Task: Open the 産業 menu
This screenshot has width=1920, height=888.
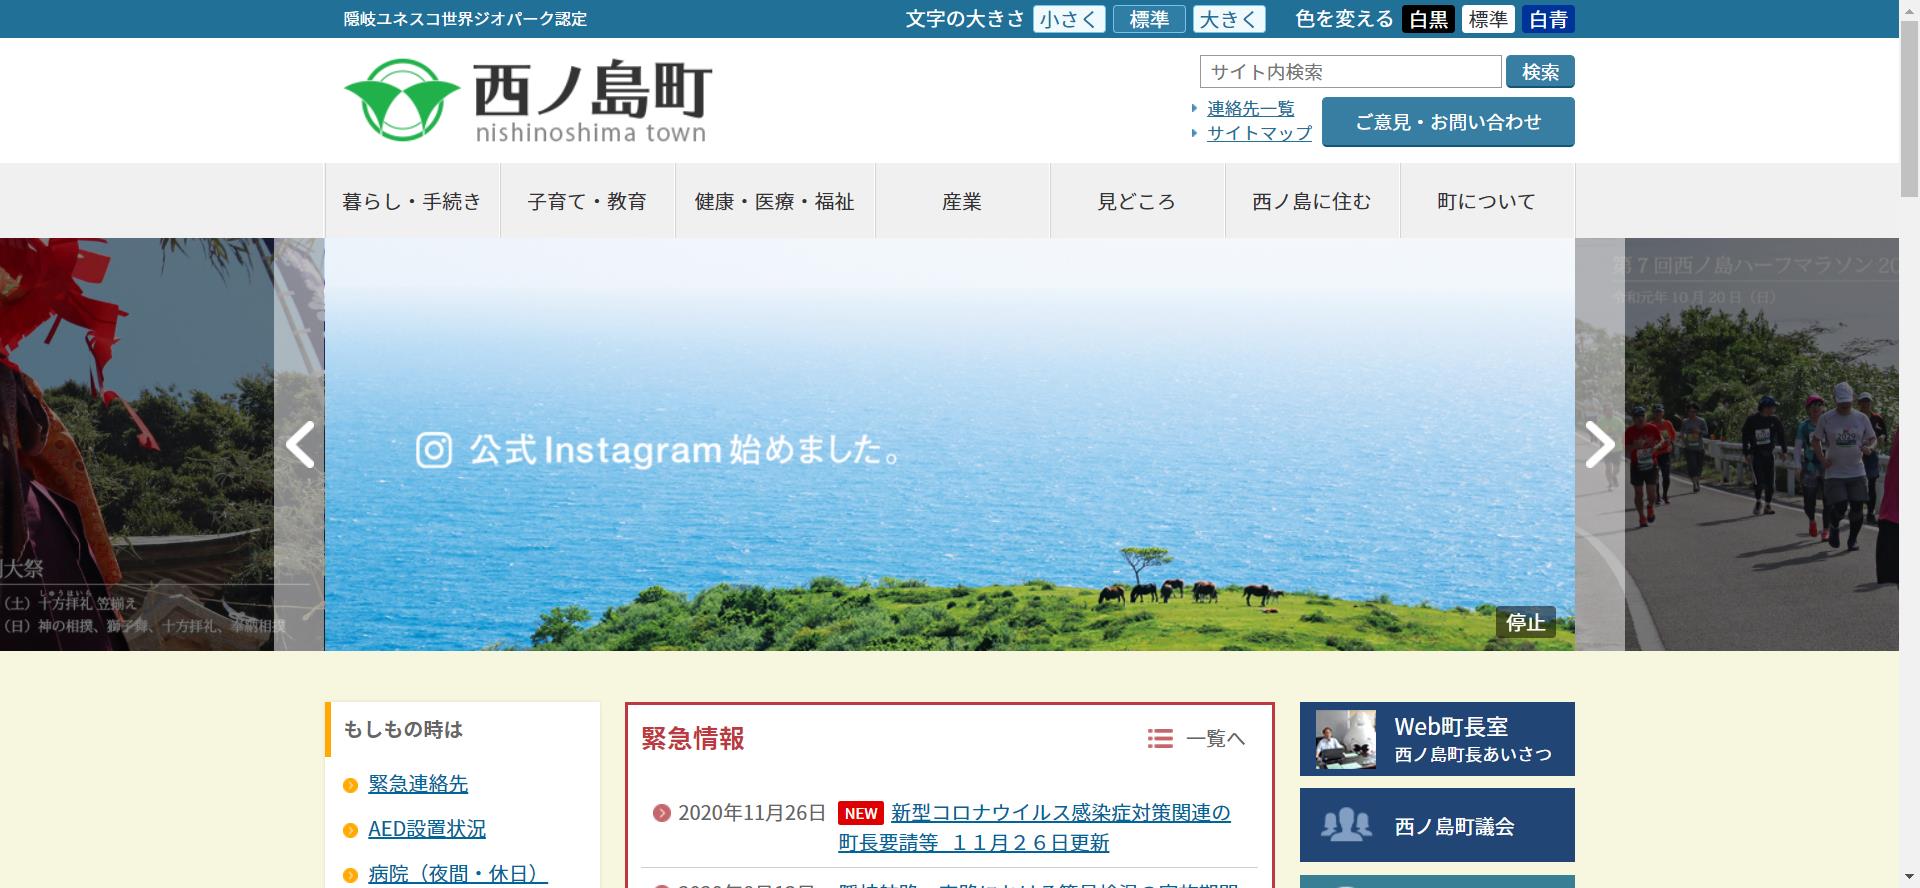Action: tap(962, 201)
